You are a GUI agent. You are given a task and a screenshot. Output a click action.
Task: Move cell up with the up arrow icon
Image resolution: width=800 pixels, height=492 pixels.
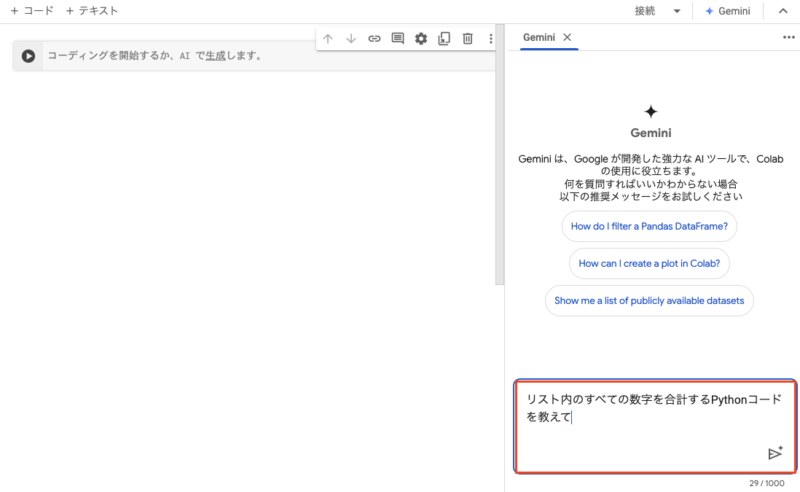(328, 38)
